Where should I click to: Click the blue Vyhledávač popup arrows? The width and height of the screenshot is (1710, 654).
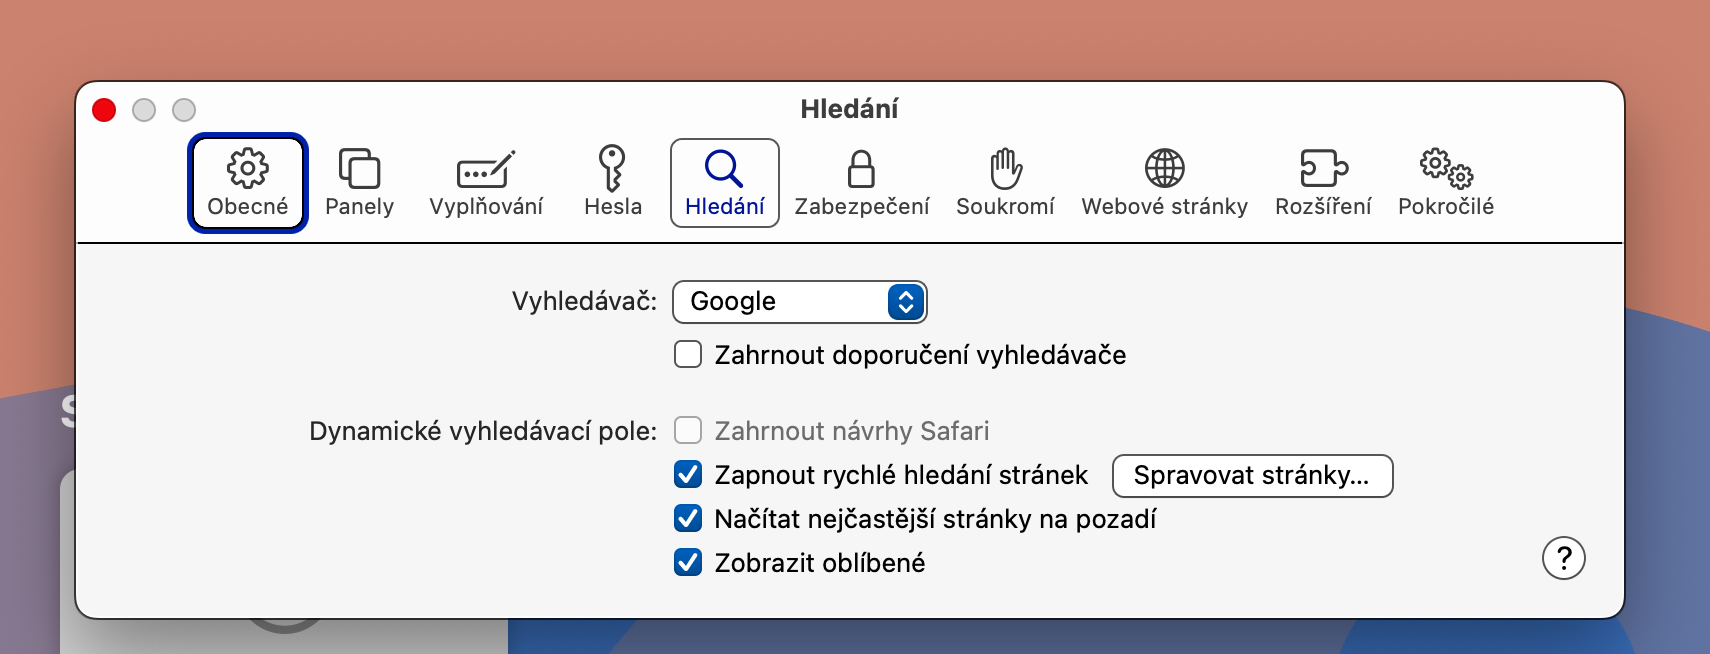[x=905, y=302]
